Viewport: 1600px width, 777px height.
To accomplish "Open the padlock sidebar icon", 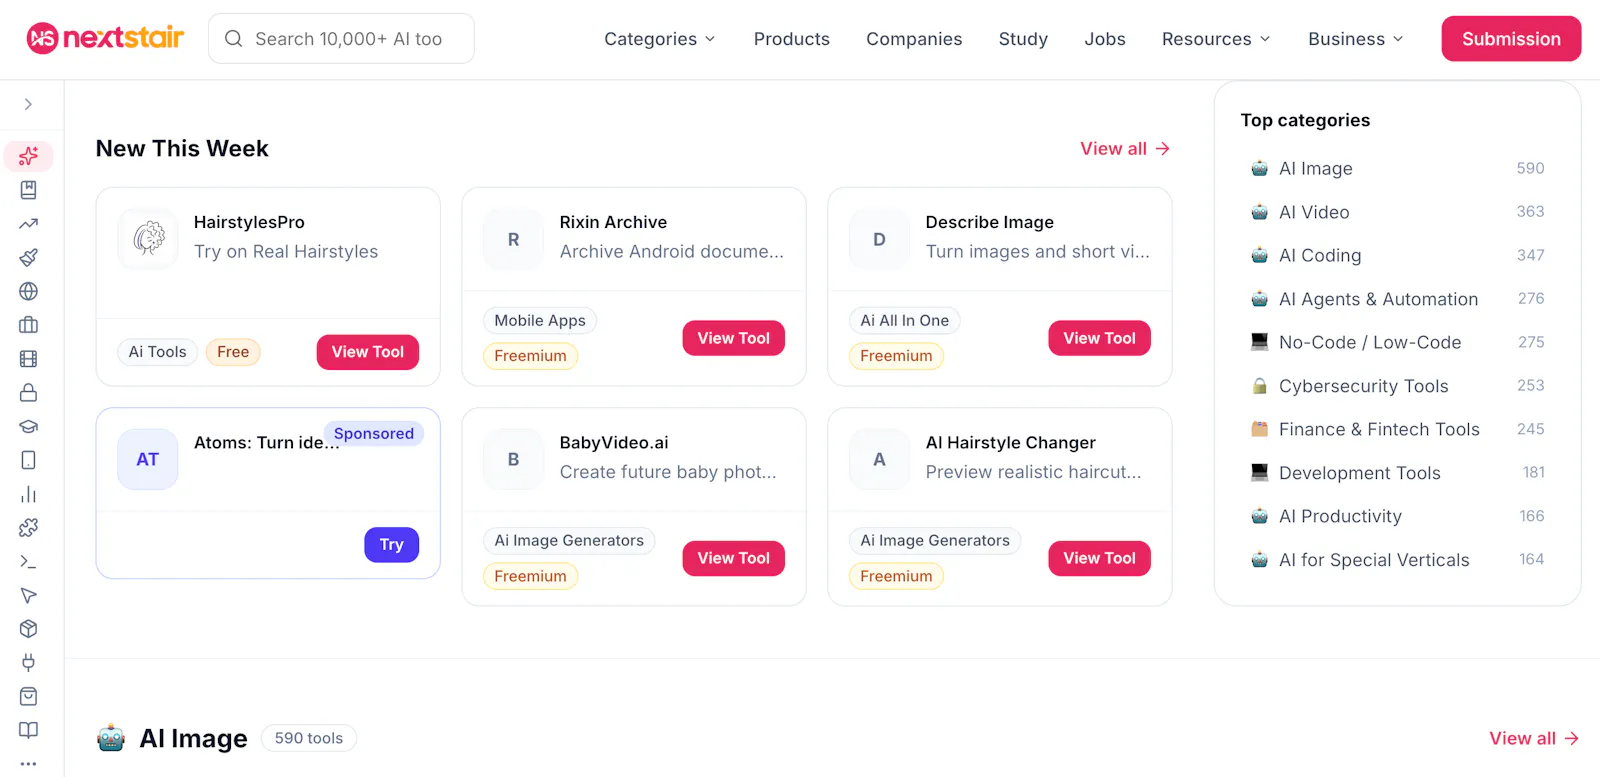I will click(29, 392).
